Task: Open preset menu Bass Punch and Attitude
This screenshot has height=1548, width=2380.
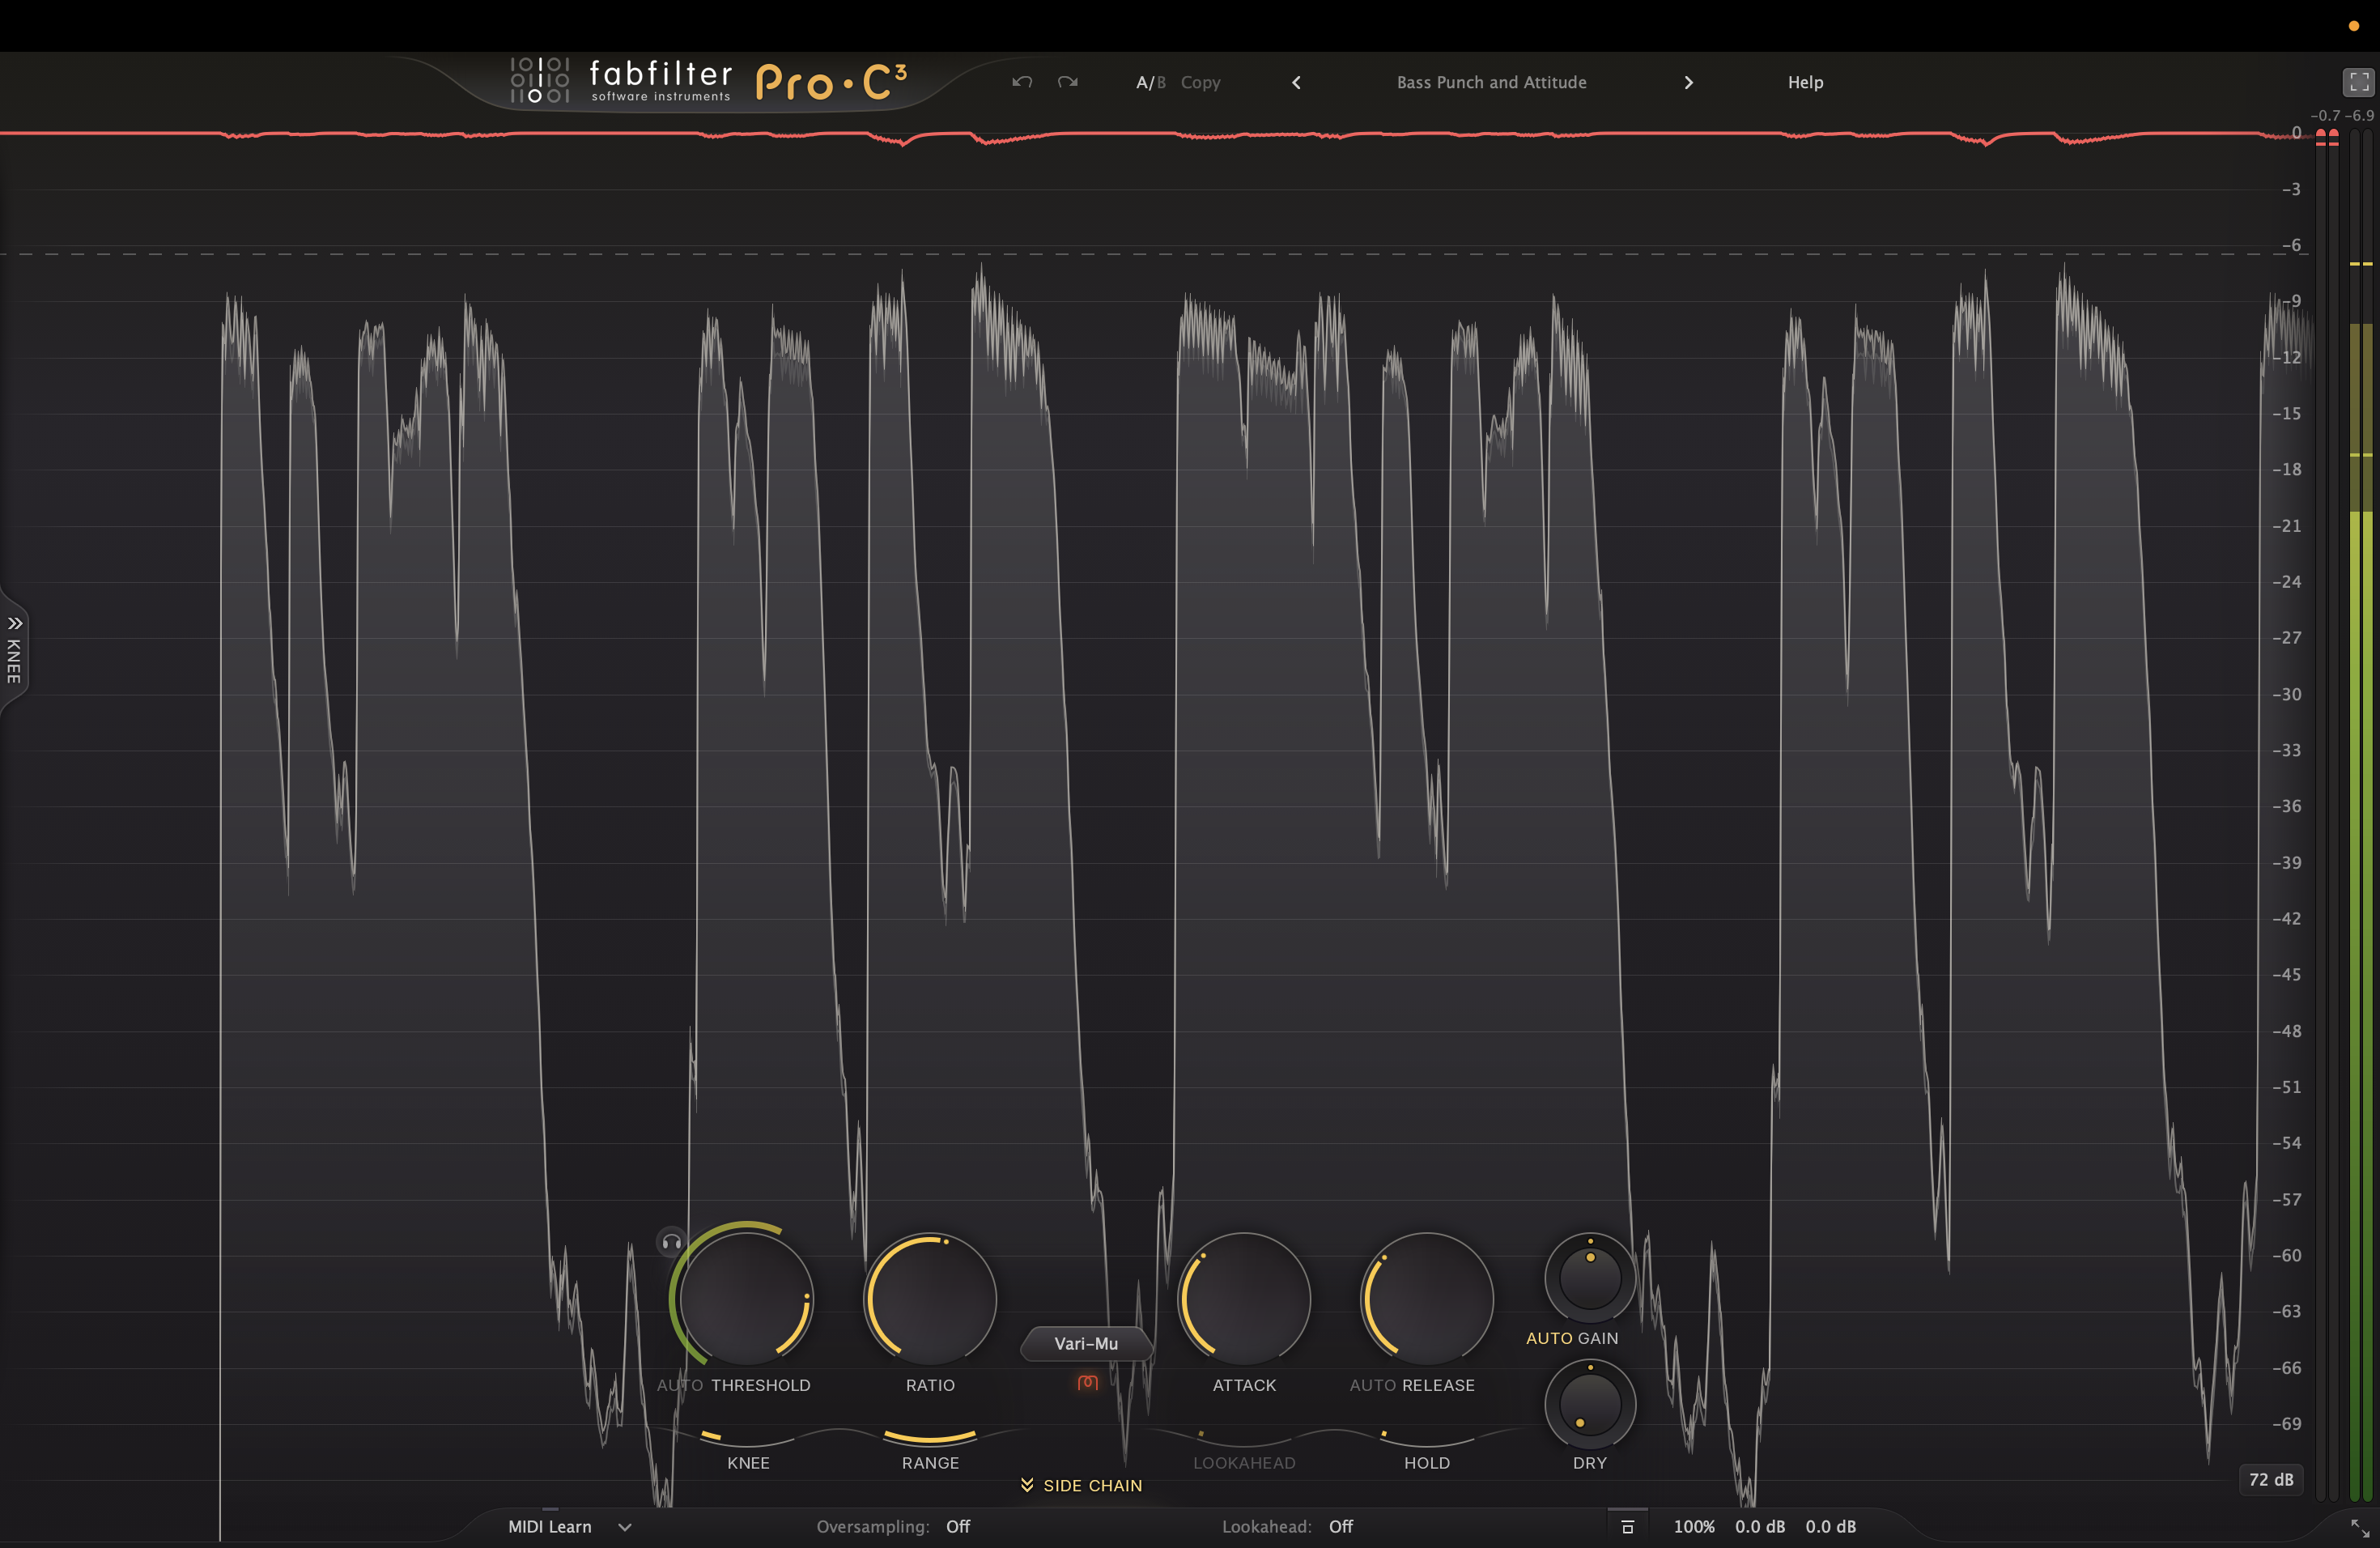Action: [x=1491, y=82]
